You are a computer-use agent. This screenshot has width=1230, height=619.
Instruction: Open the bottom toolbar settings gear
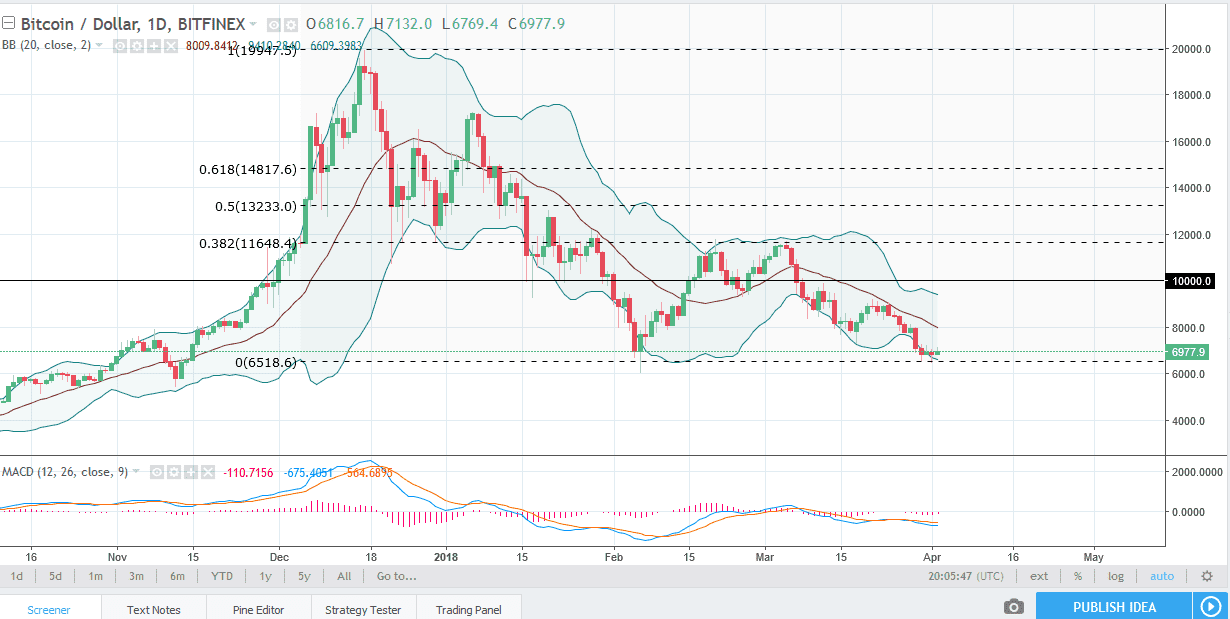1208,576
